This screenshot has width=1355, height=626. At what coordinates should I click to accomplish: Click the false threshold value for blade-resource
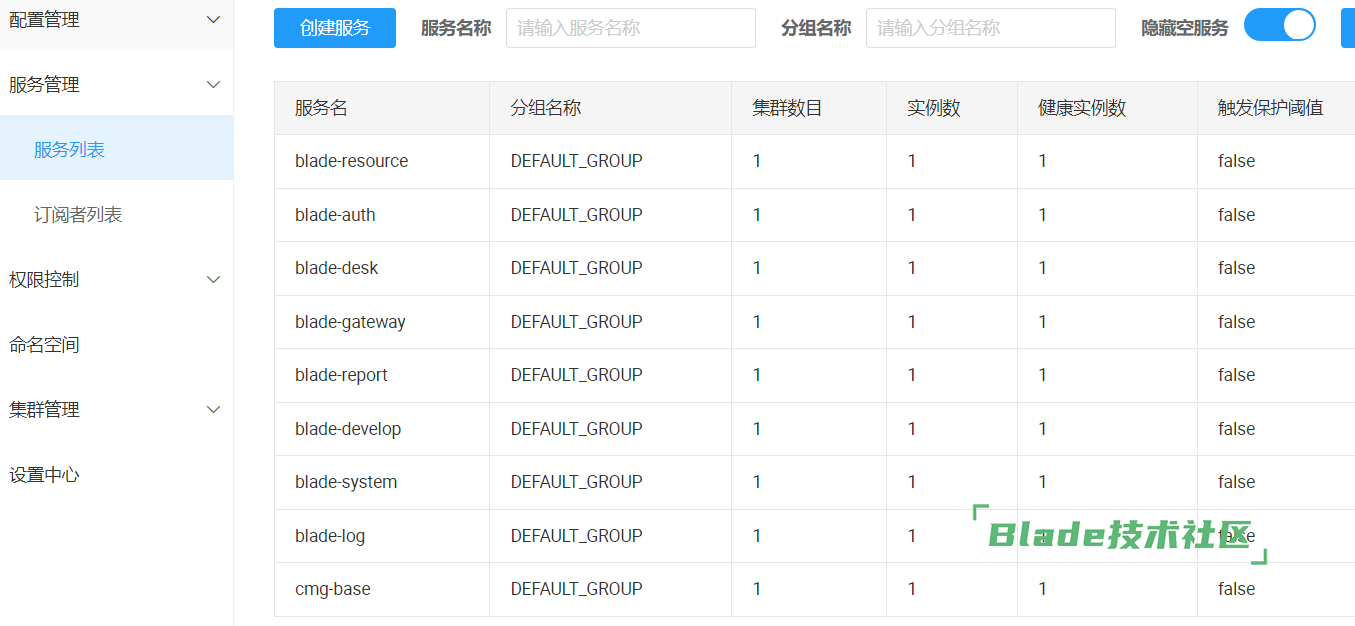(1236, 161)
